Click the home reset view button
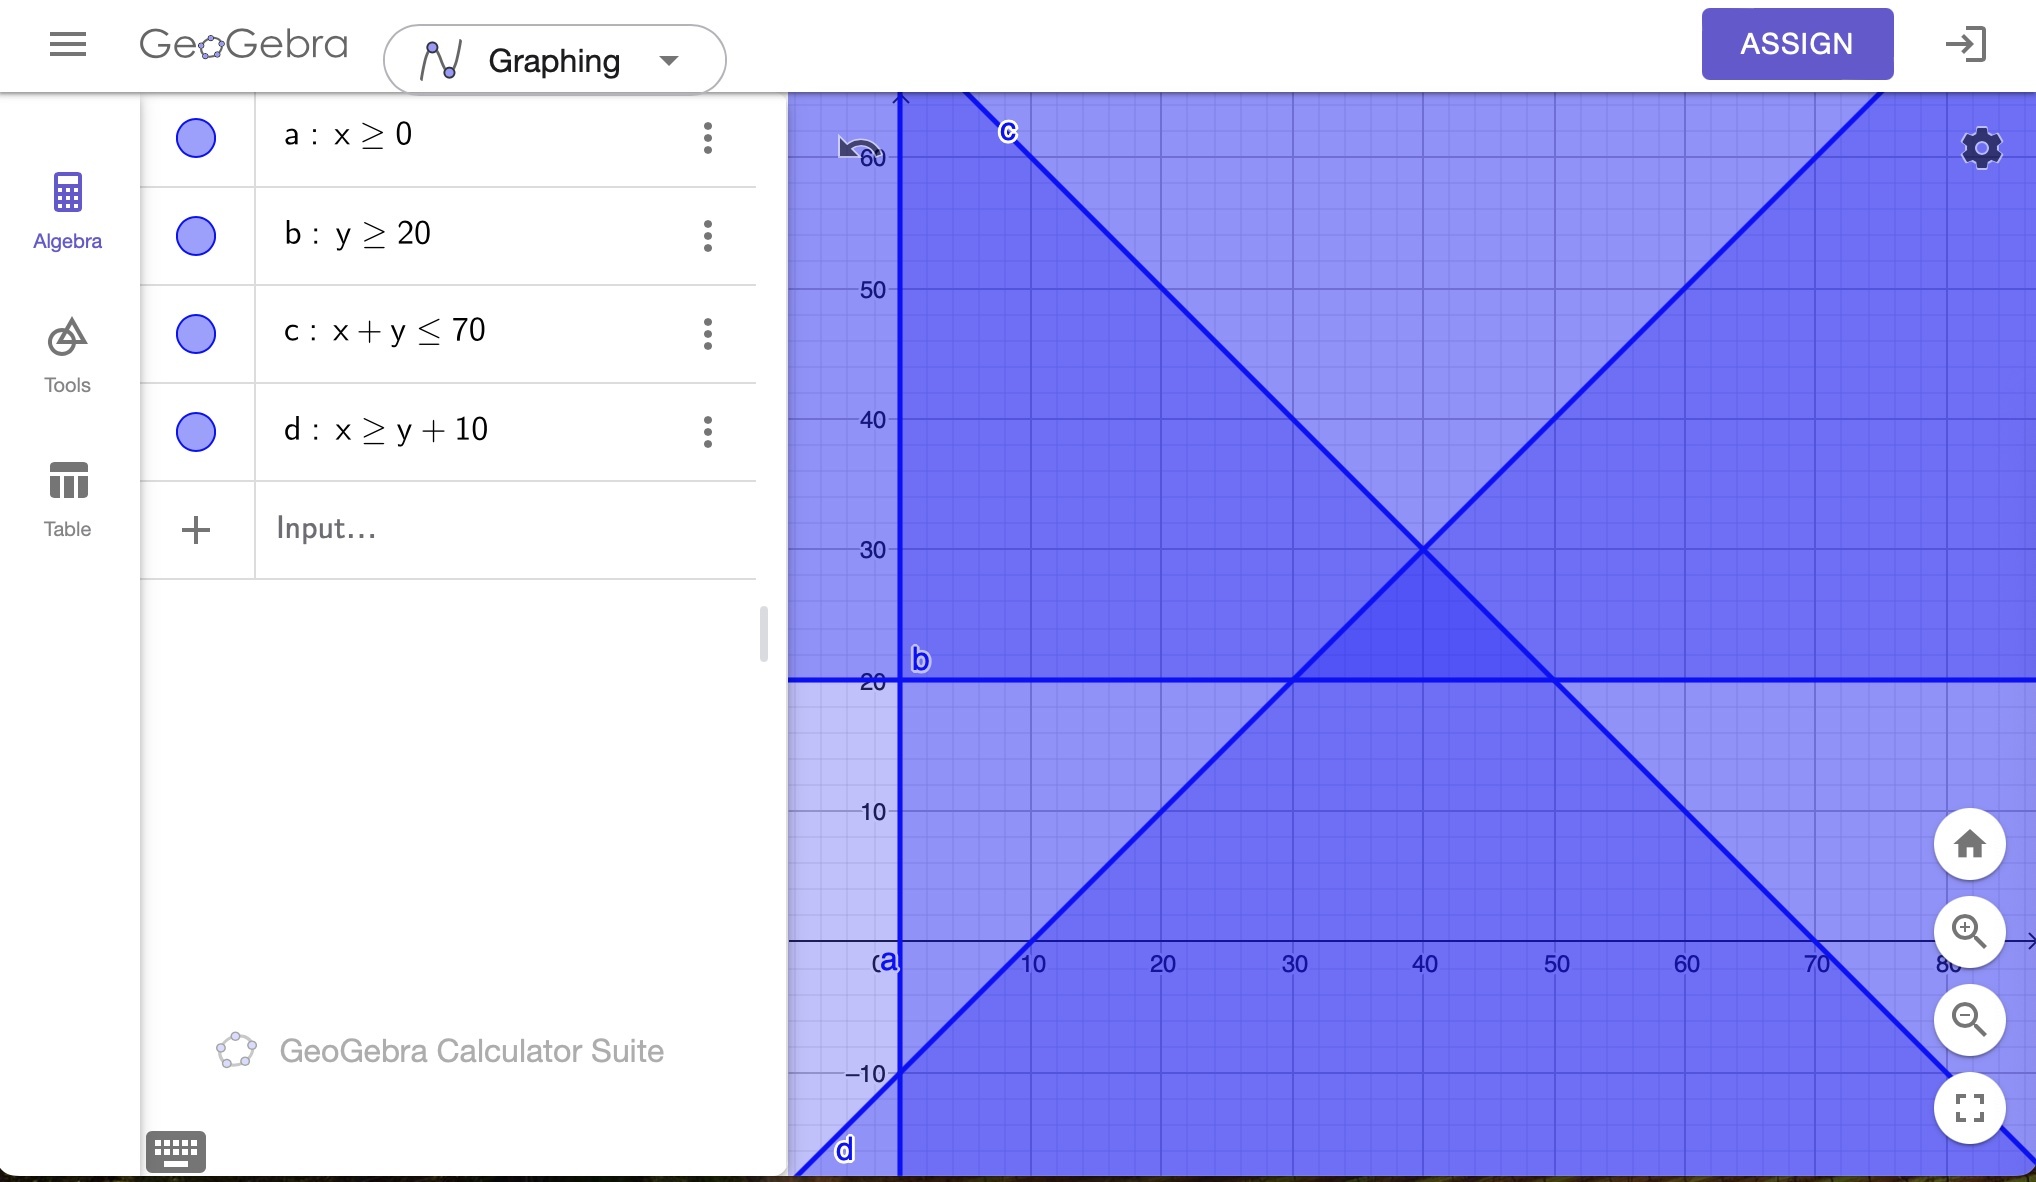This screenshot has height=1182, width=2036. coord(1969,845)
